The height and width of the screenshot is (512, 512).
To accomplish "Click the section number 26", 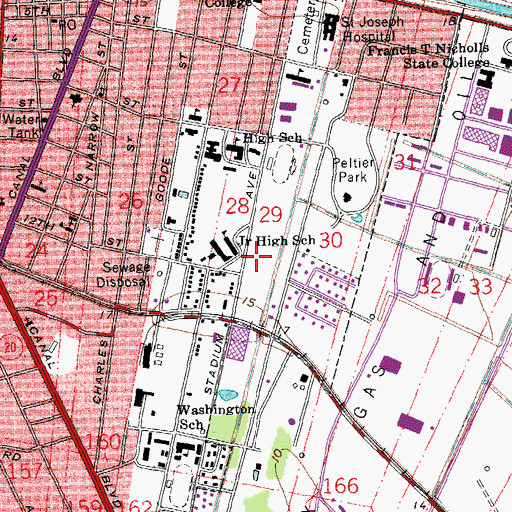I will pyautogui.click(x=131, y=202).
